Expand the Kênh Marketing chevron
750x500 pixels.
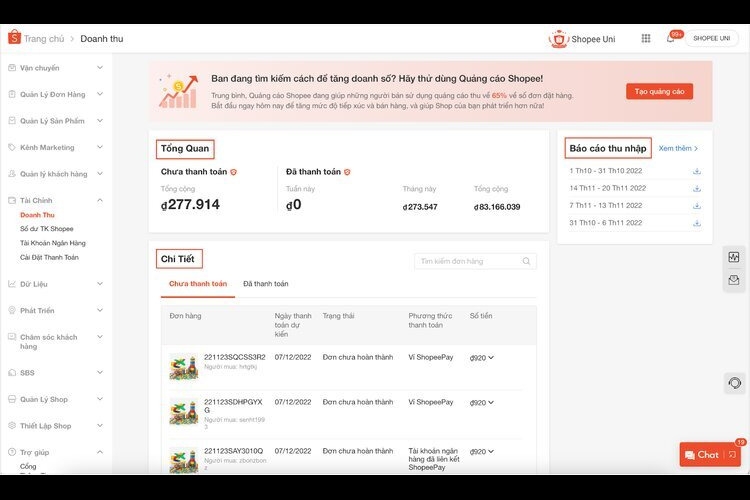pyautogui.click(x=100, y=147)
